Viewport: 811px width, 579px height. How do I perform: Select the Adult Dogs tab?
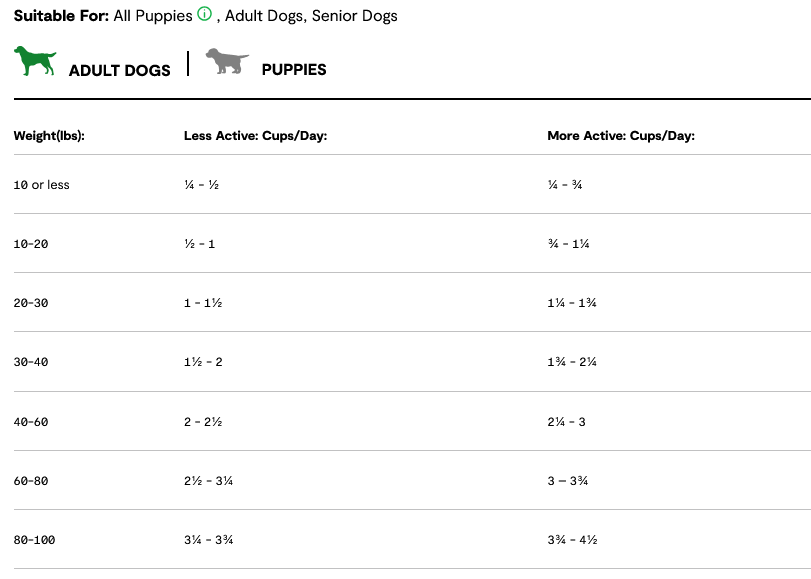[x=119, y=70]
